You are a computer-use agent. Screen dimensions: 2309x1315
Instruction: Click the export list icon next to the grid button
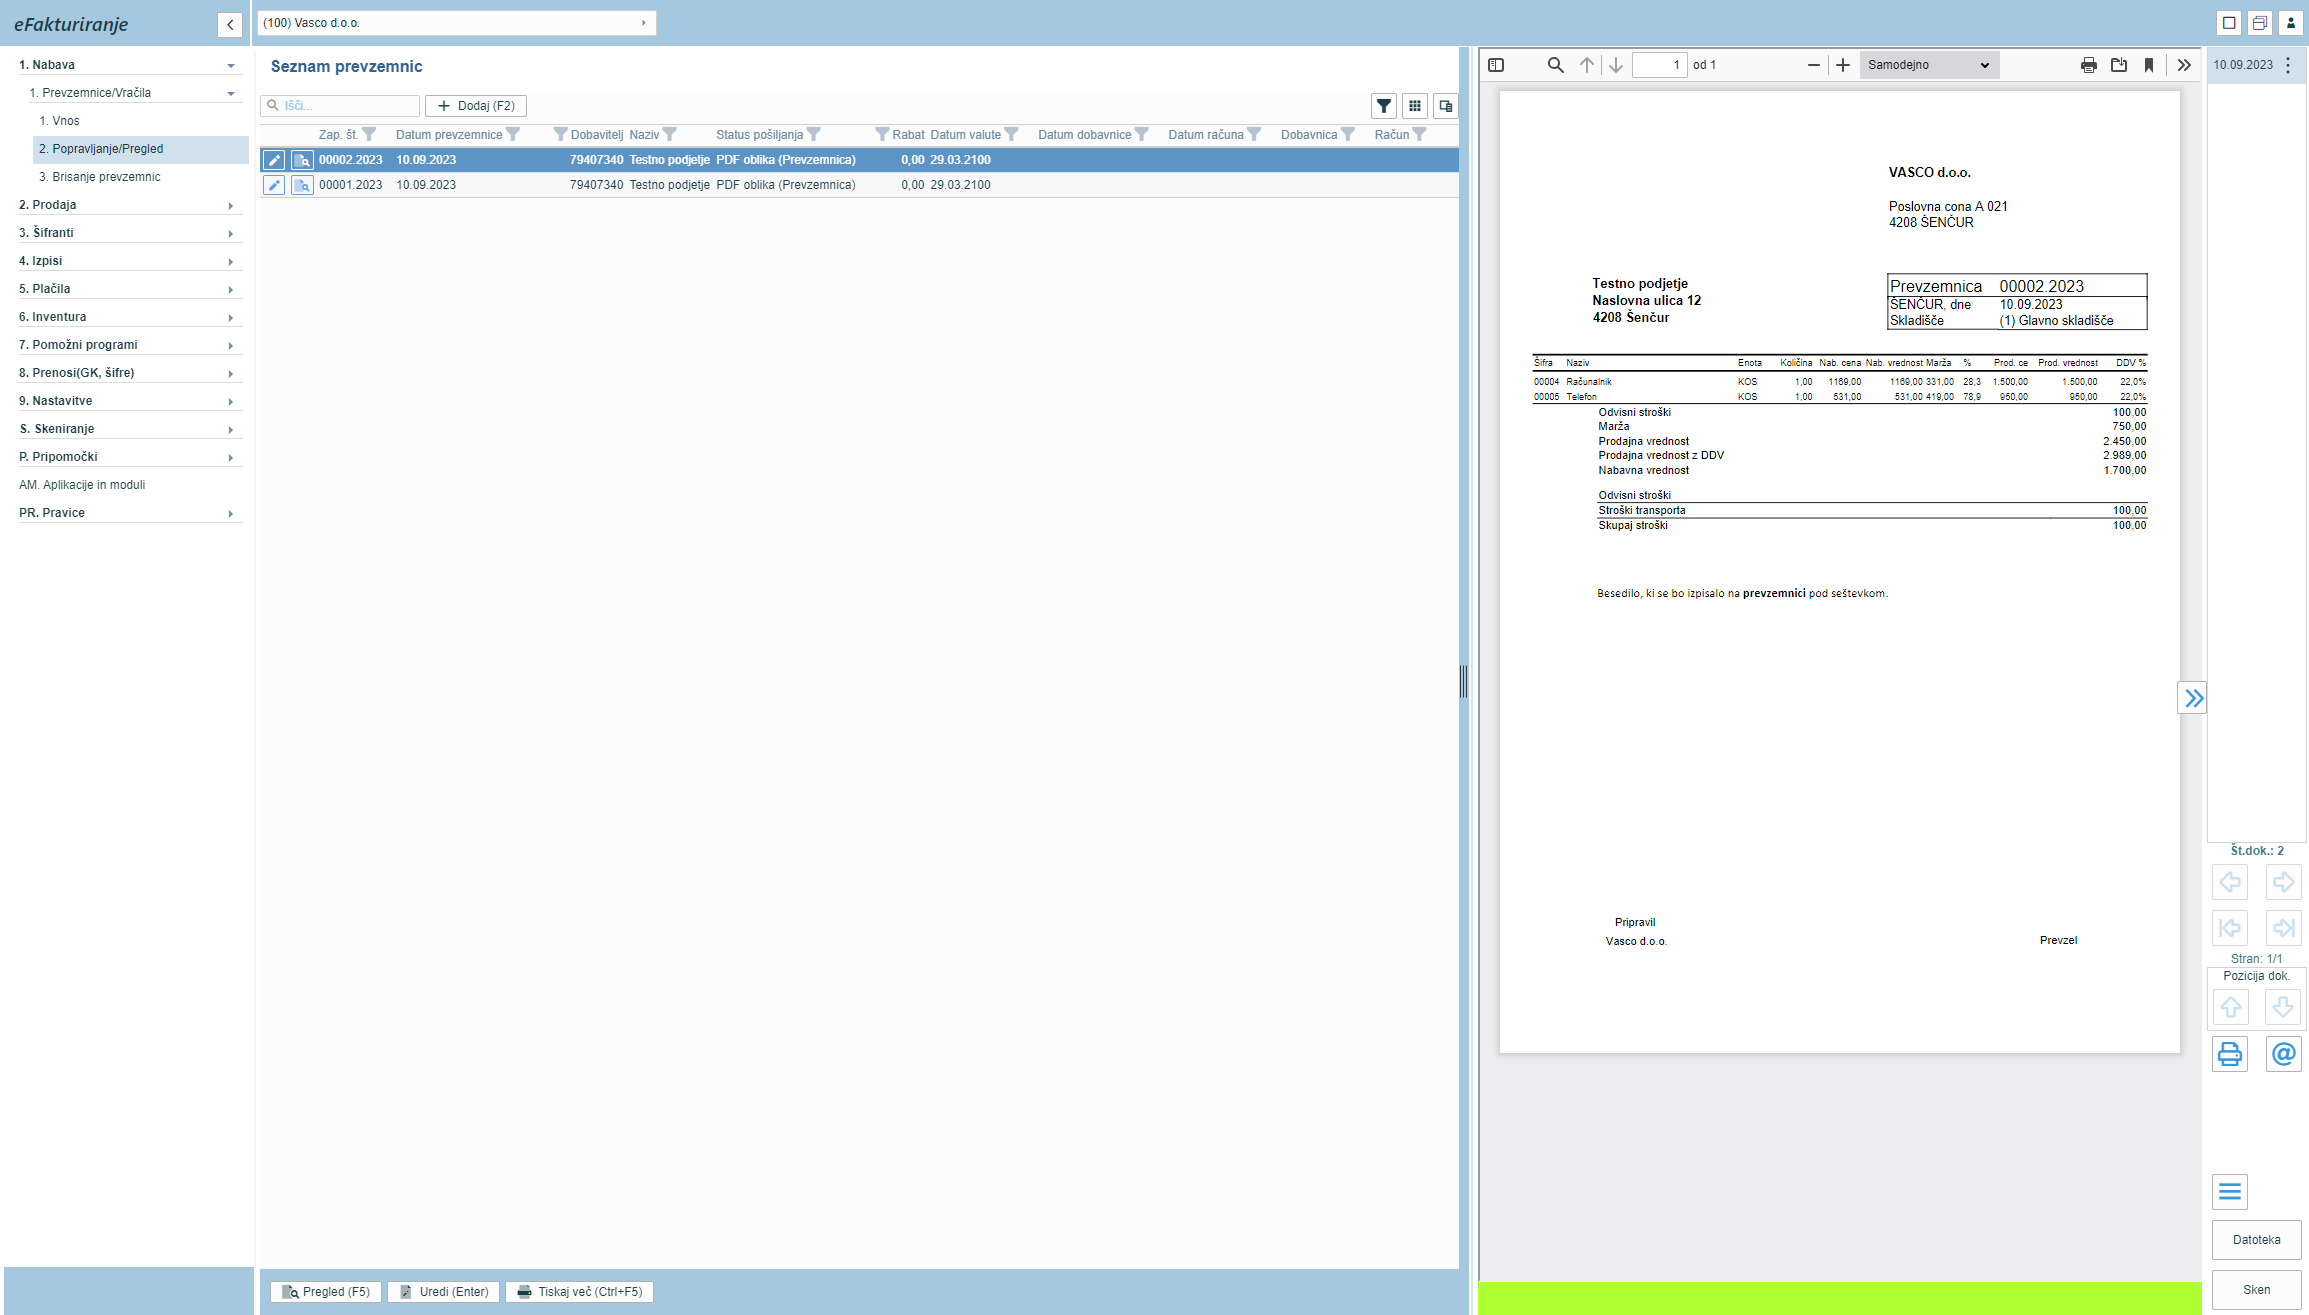(1446, 106)
